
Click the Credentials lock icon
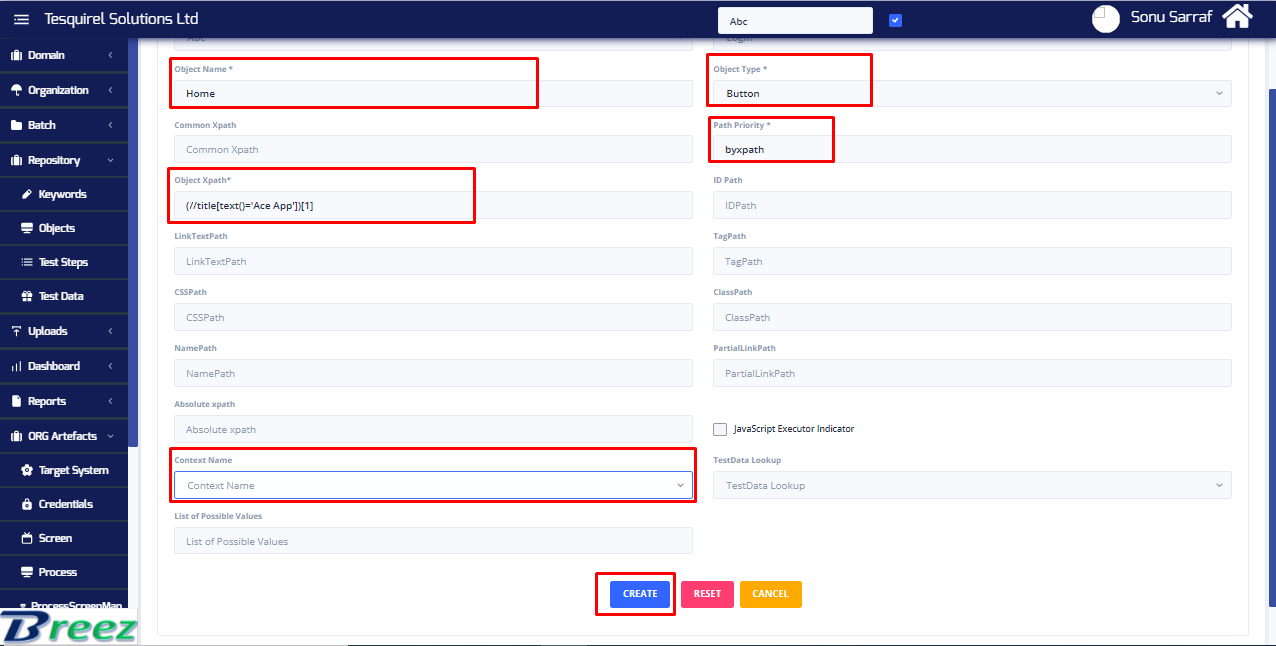point(28,504)
